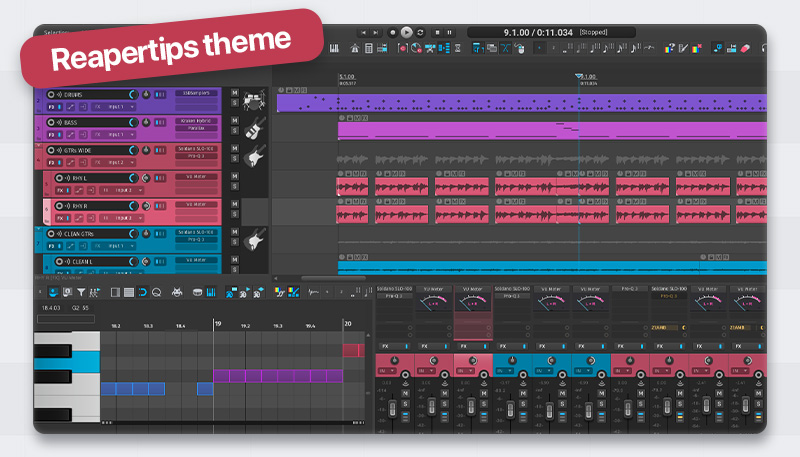Click the magnet snap icon in MIDI editor toolbar

click(x=142, y=292)
